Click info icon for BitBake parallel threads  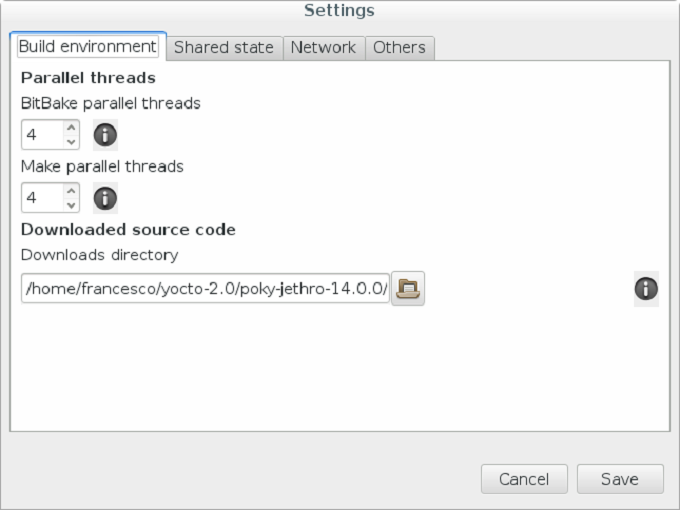tap(105, 134)
